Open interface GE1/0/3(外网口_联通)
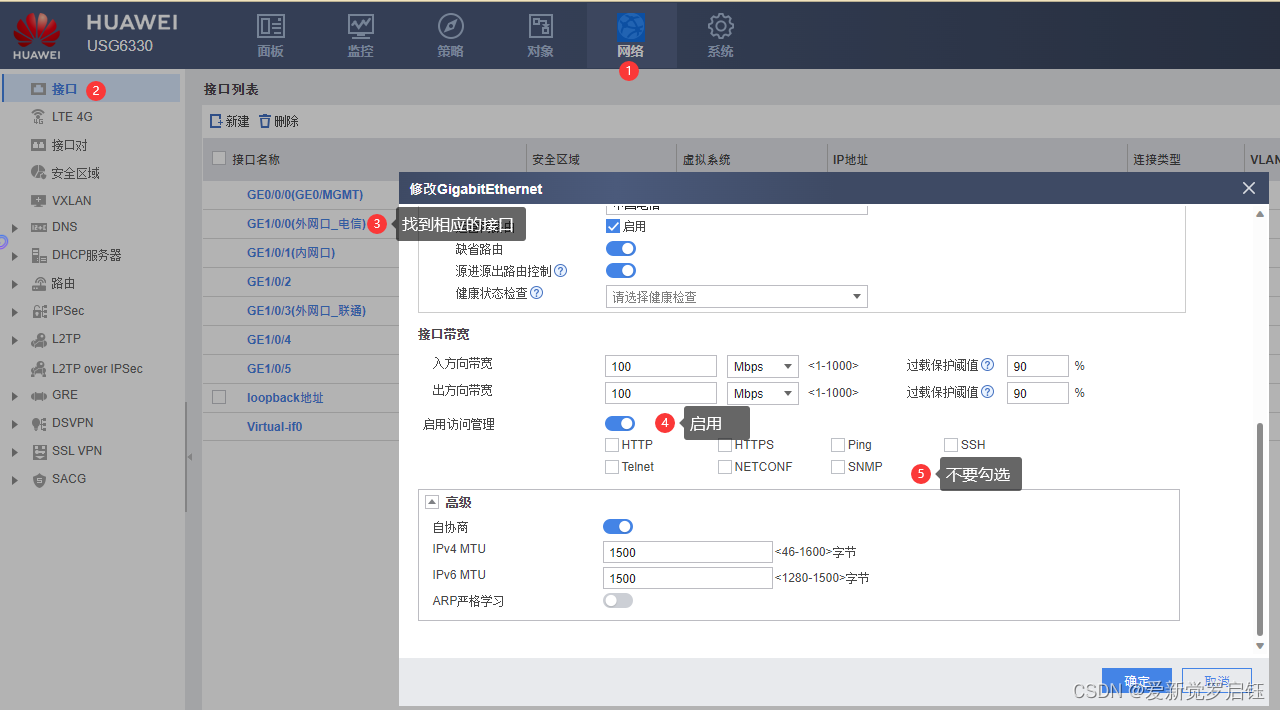The width and height of the screenshot is (1280, 710). [306, 310]
